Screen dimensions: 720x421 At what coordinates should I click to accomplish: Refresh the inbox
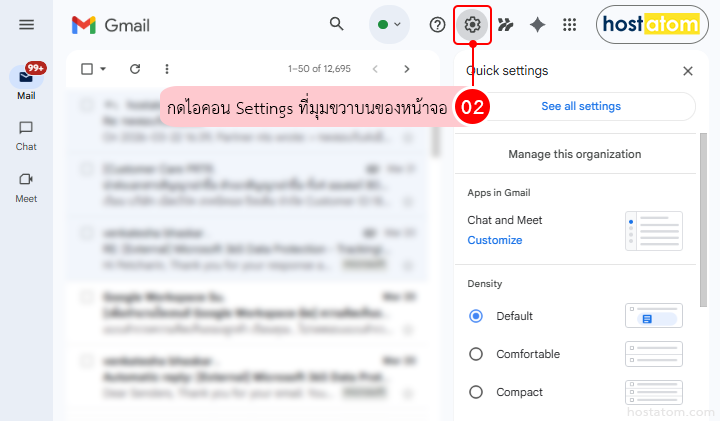click(135, 69)
